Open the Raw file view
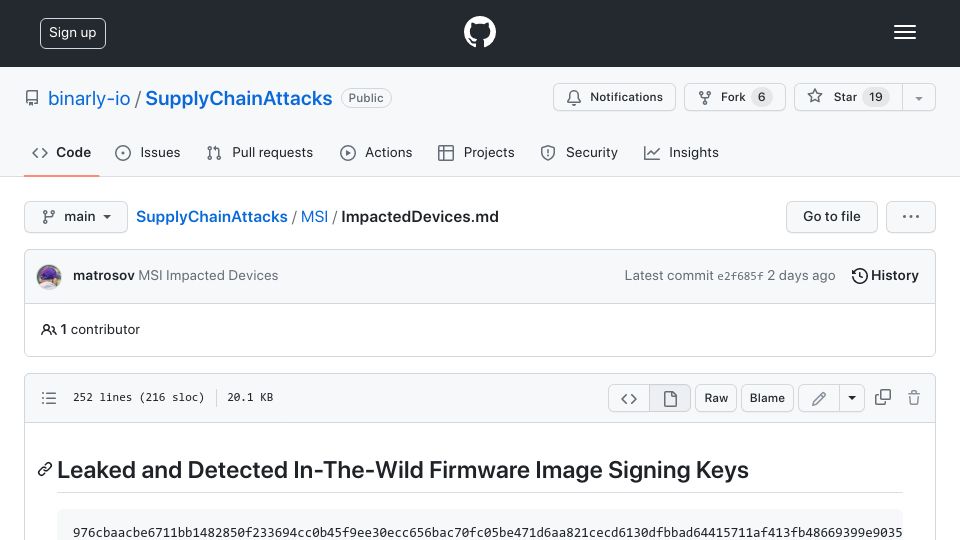The height and width of the screenshot is (540, 960). coord(716,399)
